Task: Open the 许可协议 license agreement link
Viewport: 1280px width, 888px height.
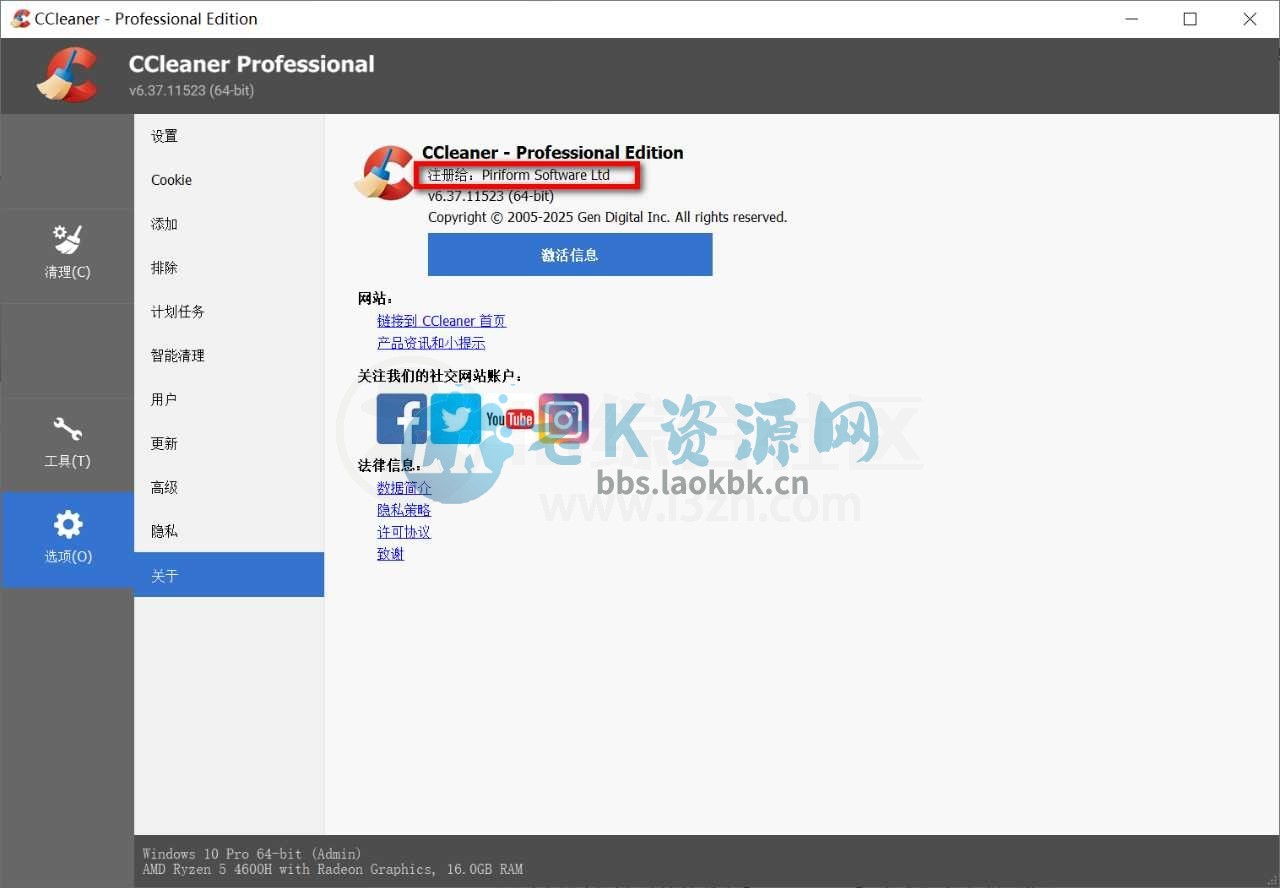Action: (x=404, y=532)
